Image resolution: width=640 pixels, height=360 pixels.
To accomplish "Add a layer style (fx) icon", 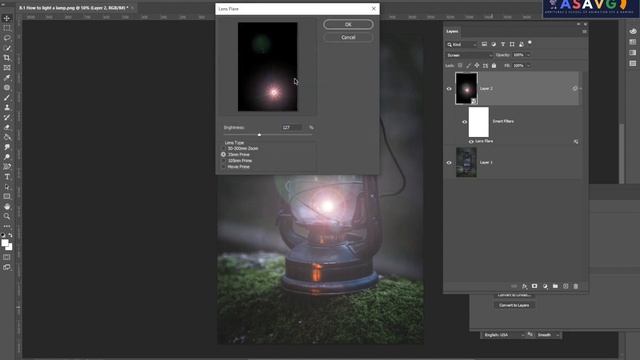I will (x=524, y=287).
